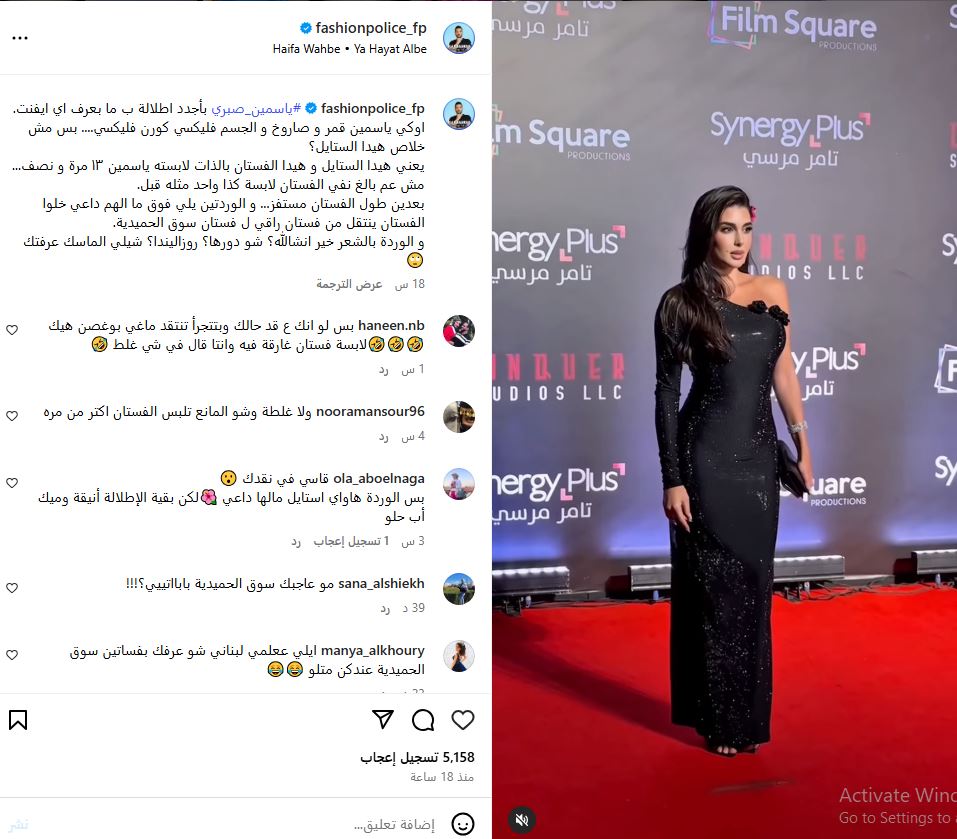Reply to haneen.nb's comment
This screenshot has height=839, width=957.
tap(383, 370)
